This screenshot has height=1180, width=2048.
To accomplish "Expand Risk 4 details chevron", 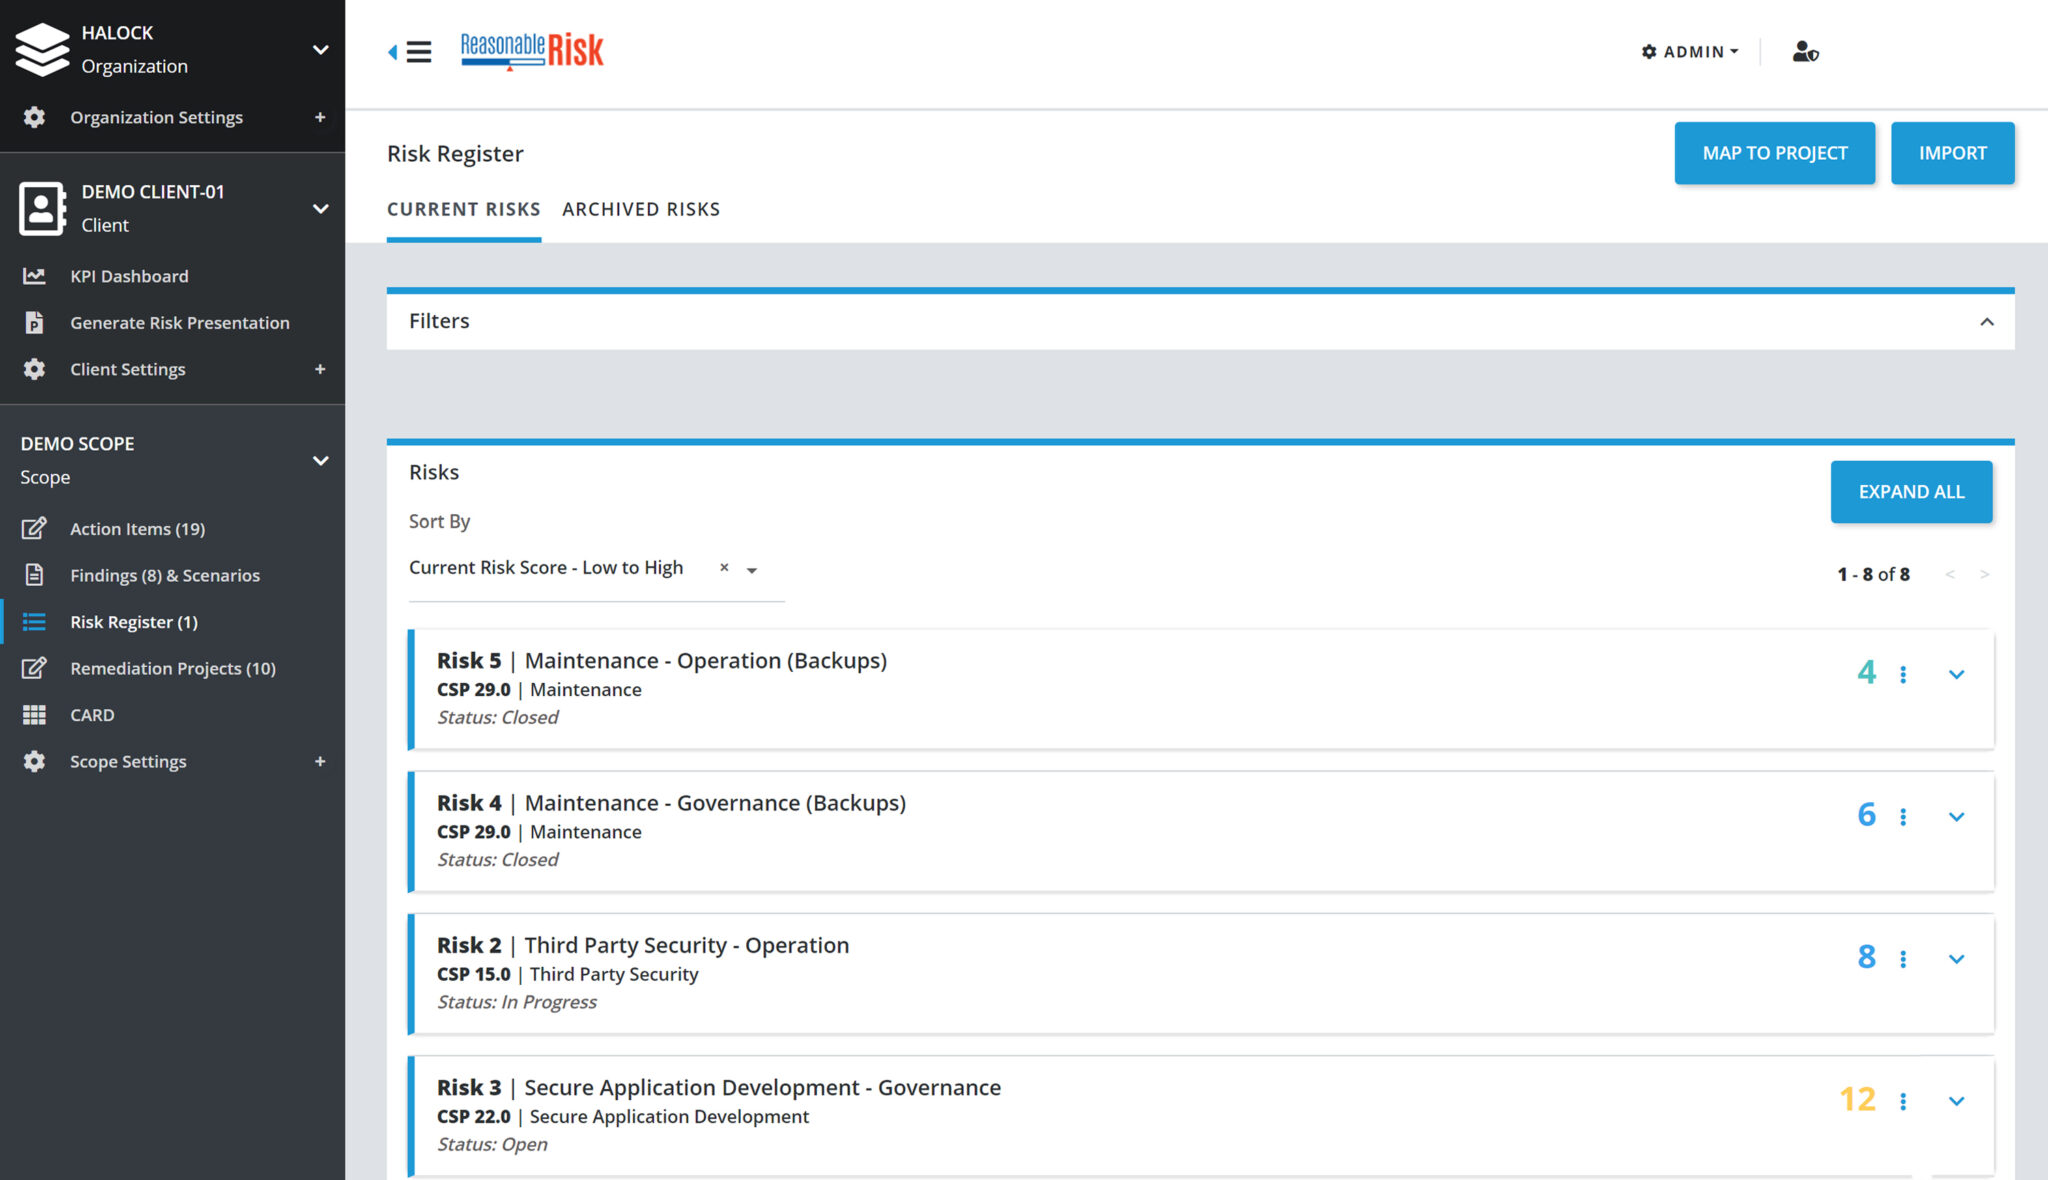I will (1956, 817).
